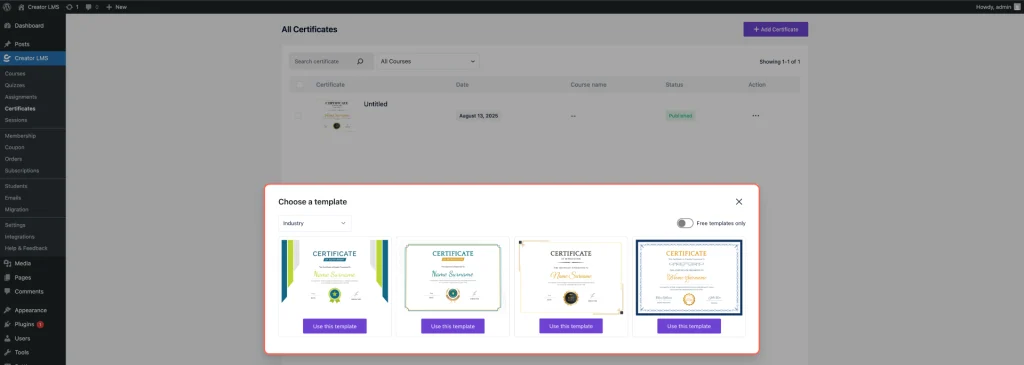Open Creator LMS site home link
The width and height of the screenshot is (1024, 365).
(39, 7)
